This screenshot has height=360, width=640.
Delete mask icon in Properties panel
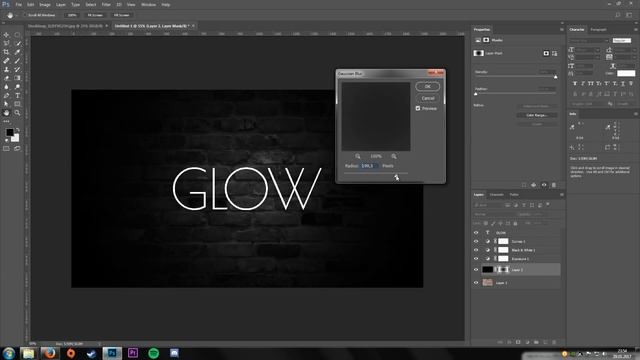pos(554,185)
